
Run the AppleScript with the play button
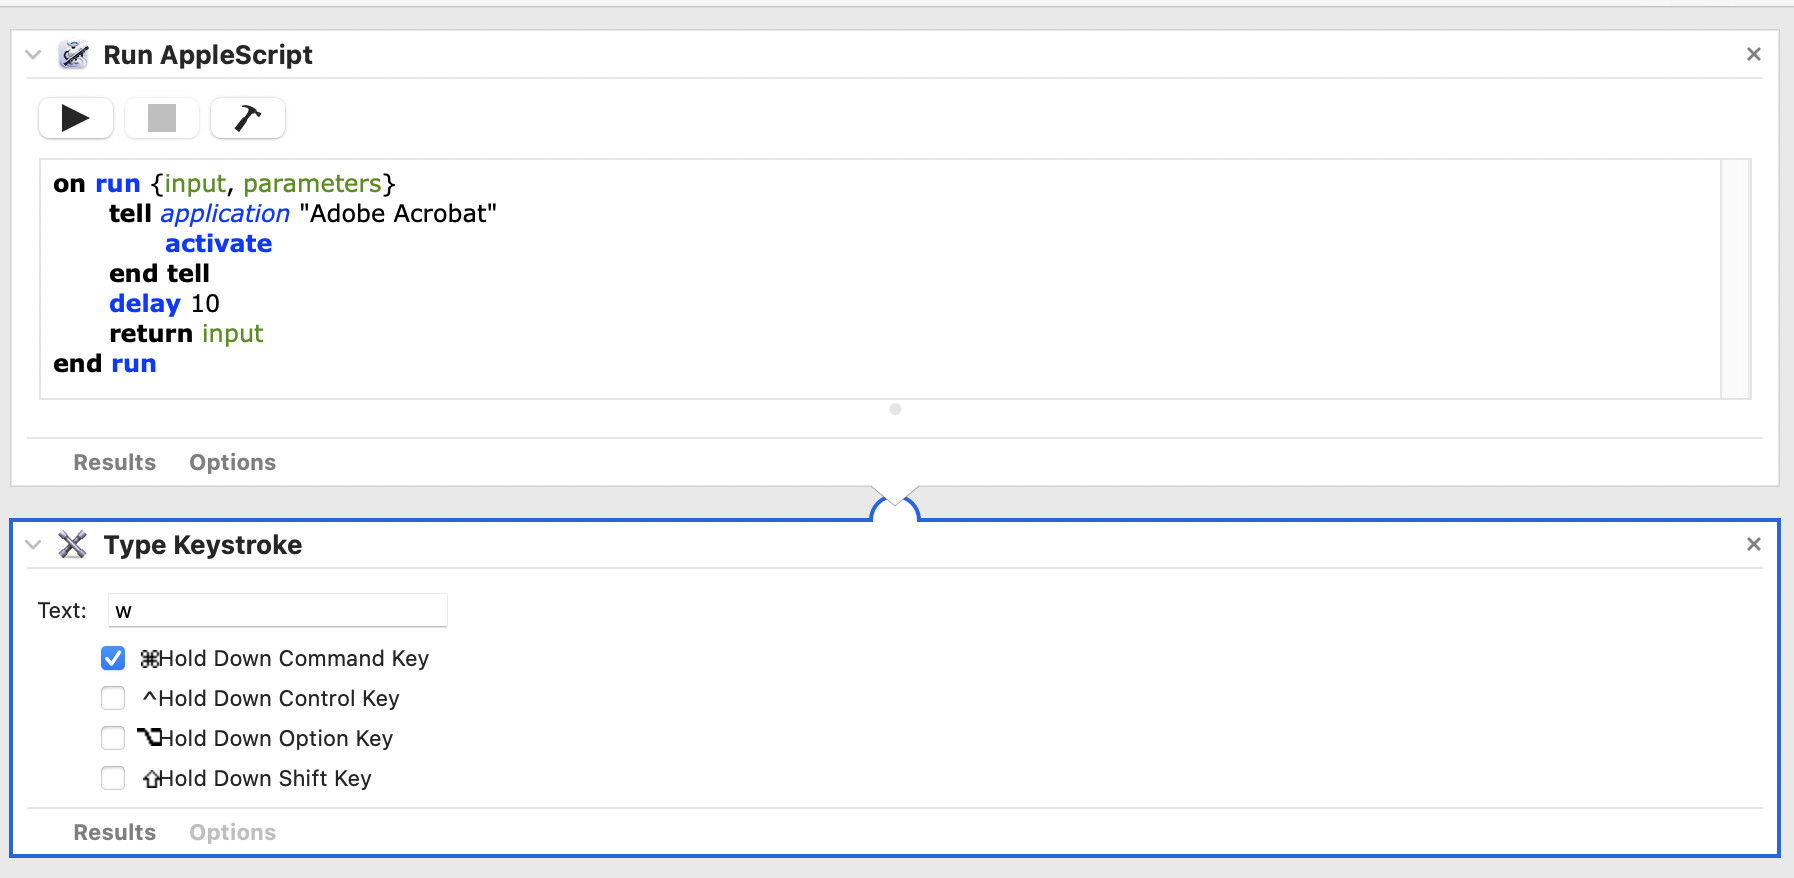tap(75, 118)
